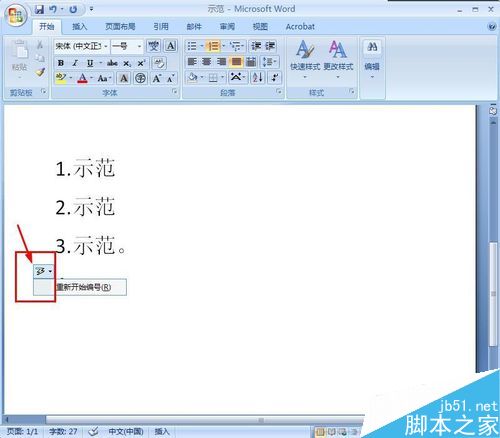The image size is (500, 438).
Task: Expand the AutoCorrect options smart tag arrow
Action: 50,271
